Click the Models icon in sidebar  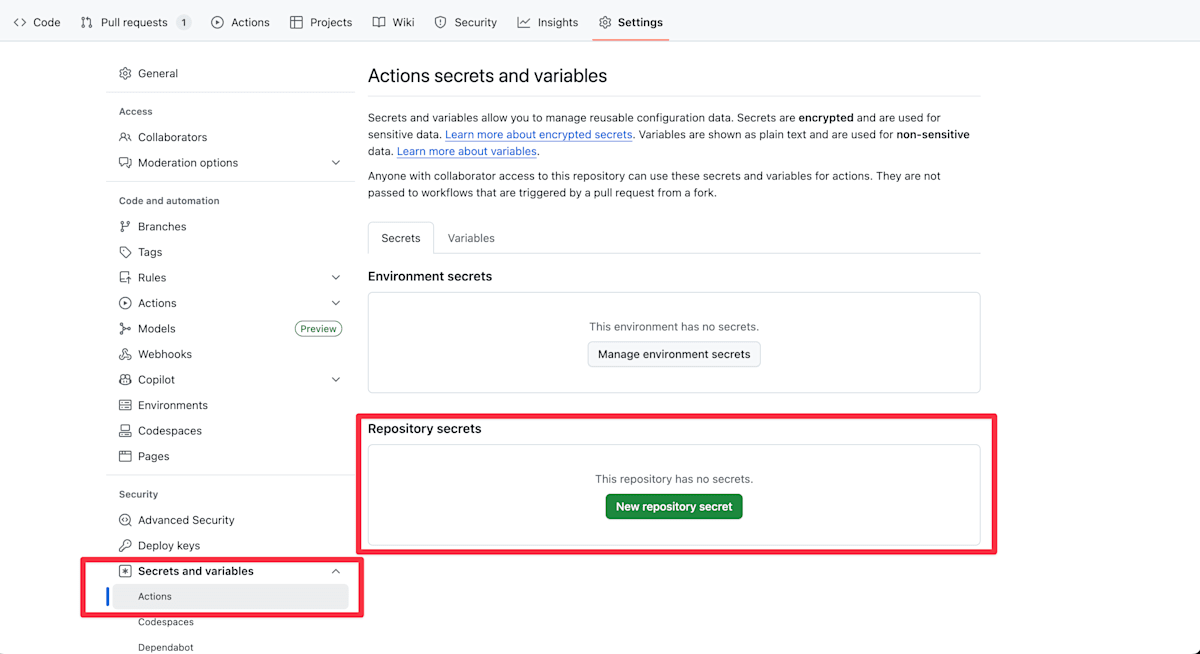tap(125, 329)
